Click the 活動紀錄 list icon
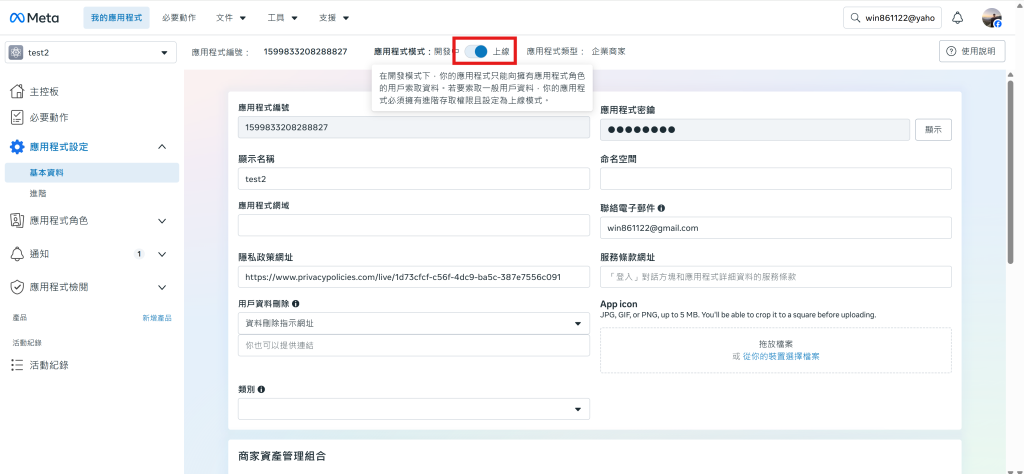 (x=17, y=365)
